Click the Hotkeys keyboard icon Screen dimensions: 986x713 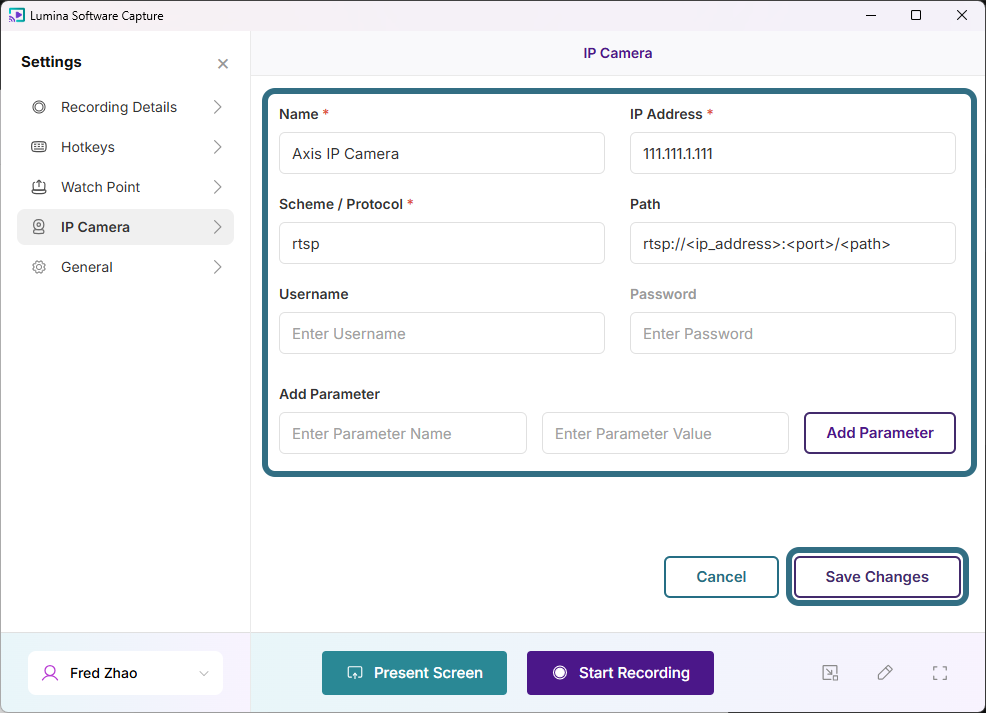pos(39,147)
